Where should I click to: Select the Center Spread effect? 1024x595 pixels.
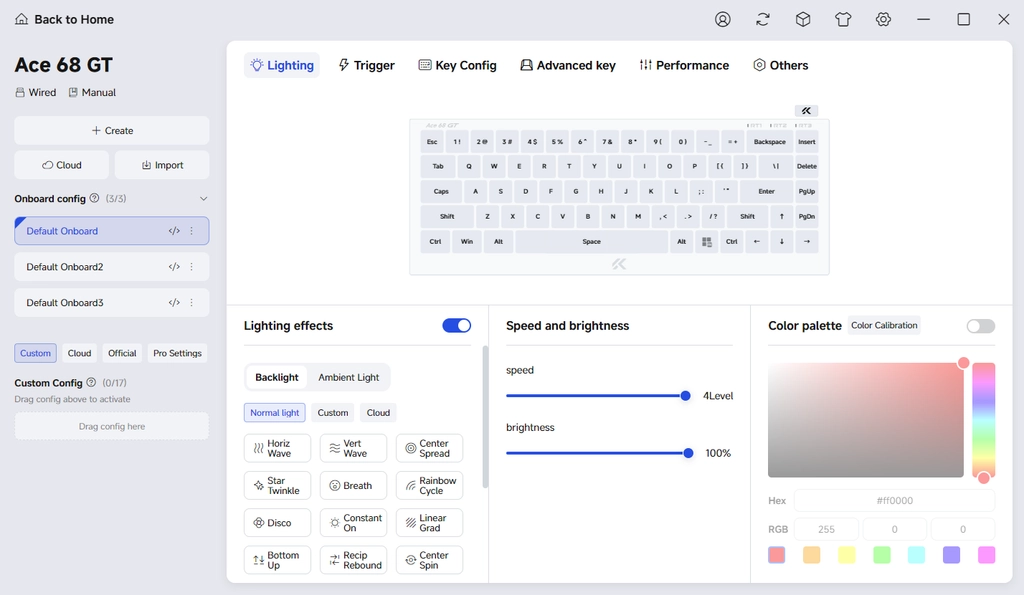(429, 448)
